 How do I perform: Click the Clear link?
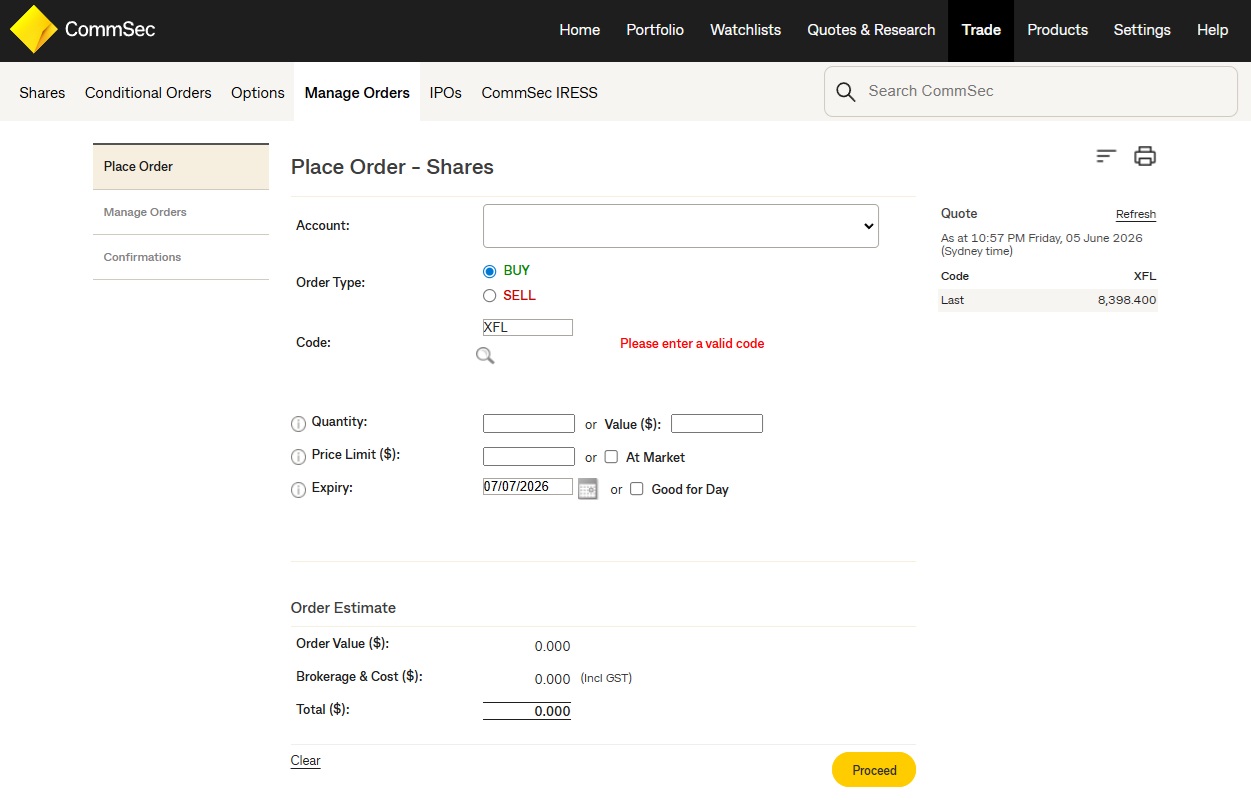tap(305, 761)
